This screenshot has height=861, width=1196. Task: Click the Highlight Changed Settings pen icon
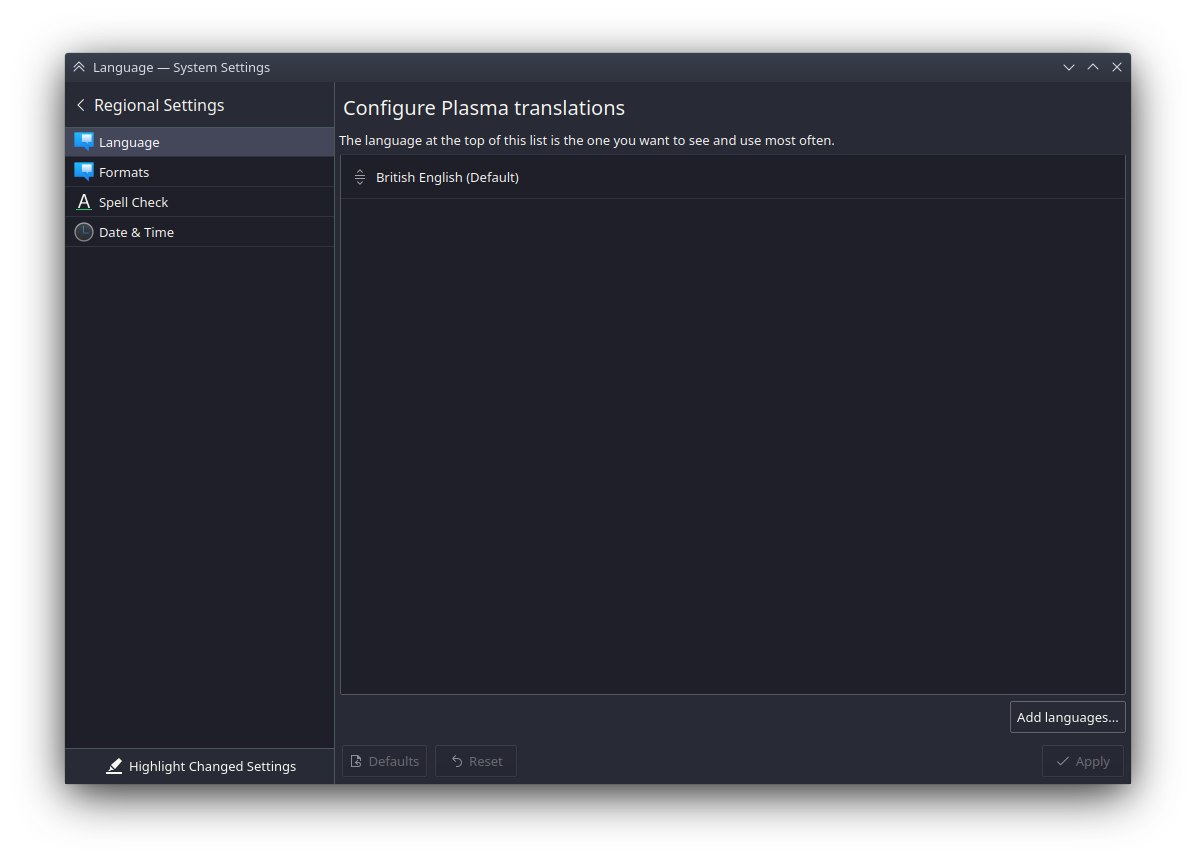point(114,766)
